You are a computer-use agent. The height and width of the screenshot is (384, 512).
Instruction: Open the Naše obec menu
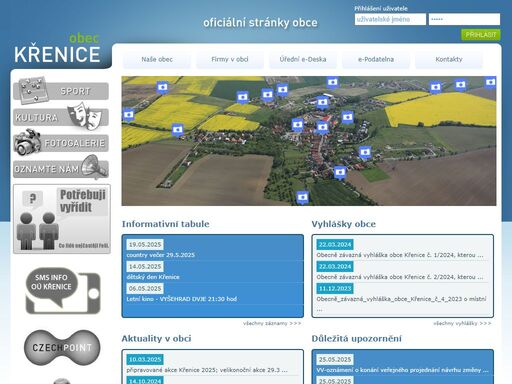pyautogui.click(x=157, y=59)
